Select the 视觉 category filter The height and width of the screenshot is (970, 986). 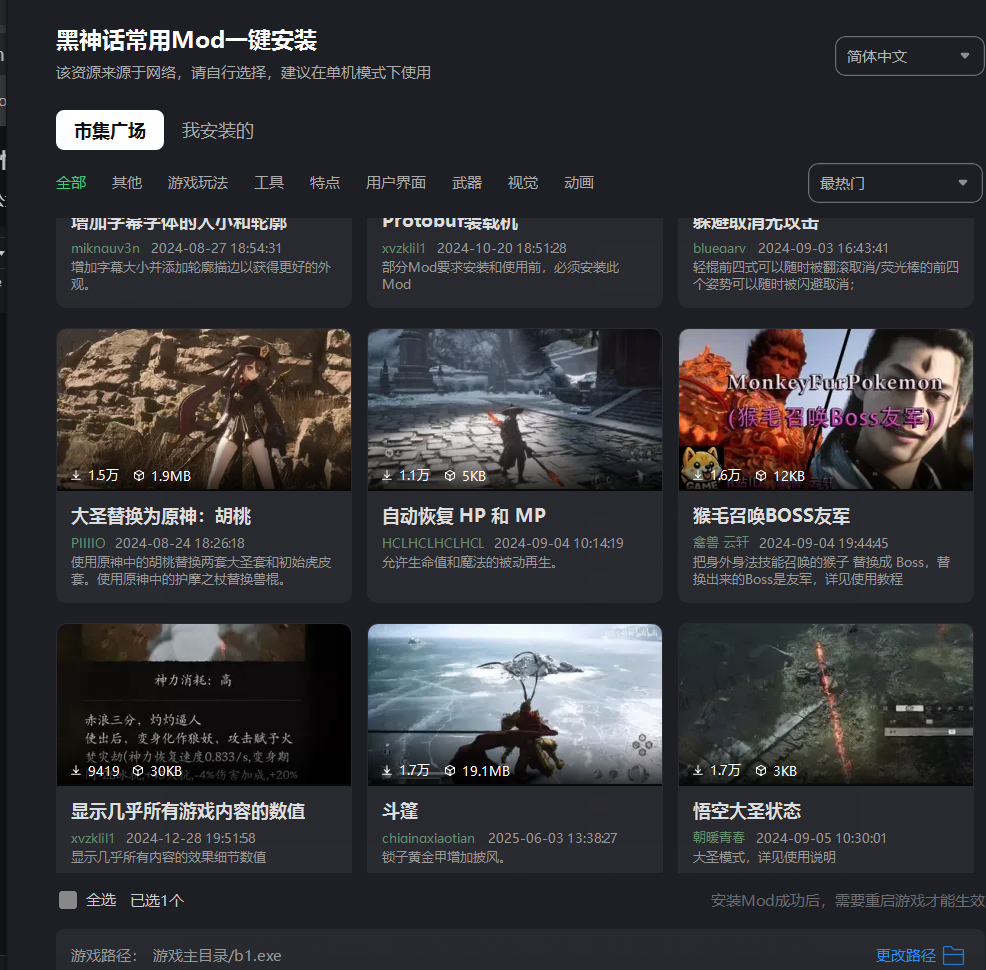523,183
